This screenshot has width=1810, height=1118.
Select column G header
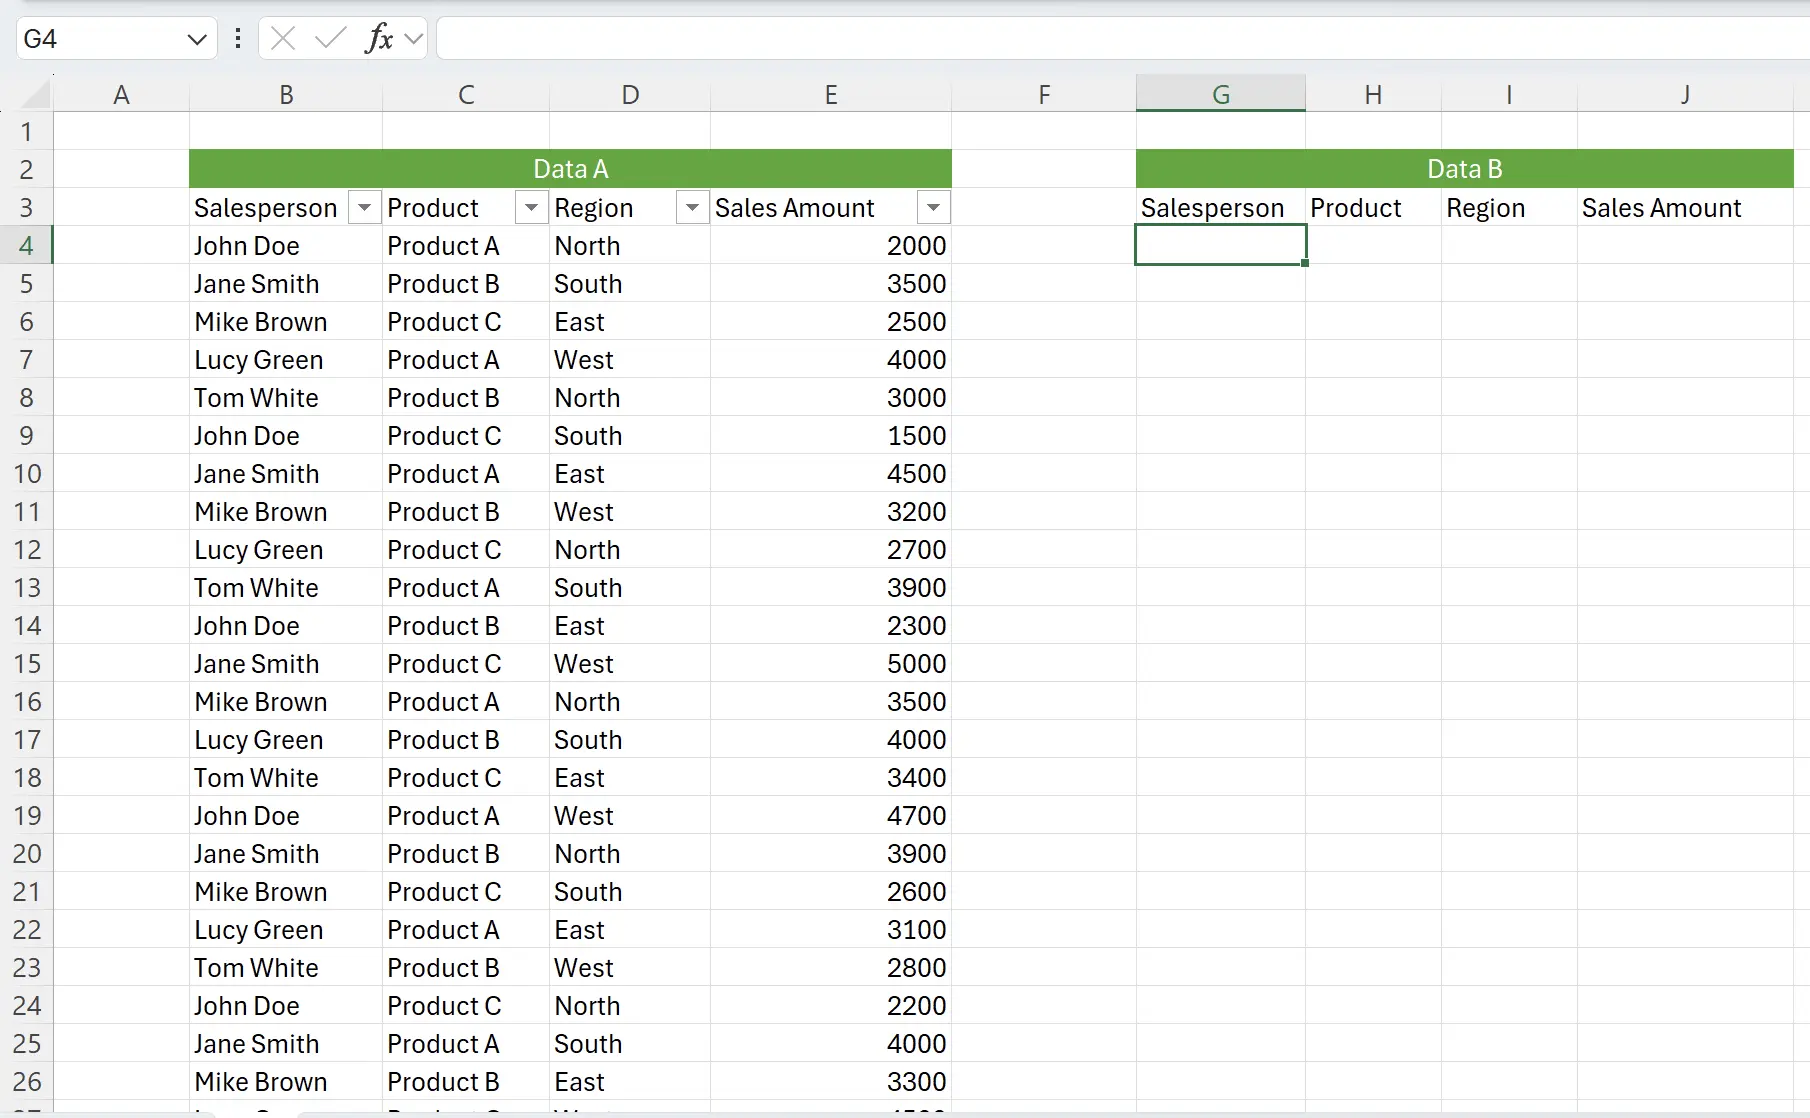click(1220, 95)
